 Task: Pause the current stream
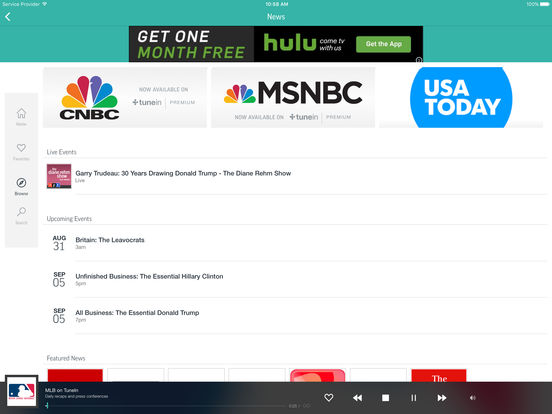414,397
